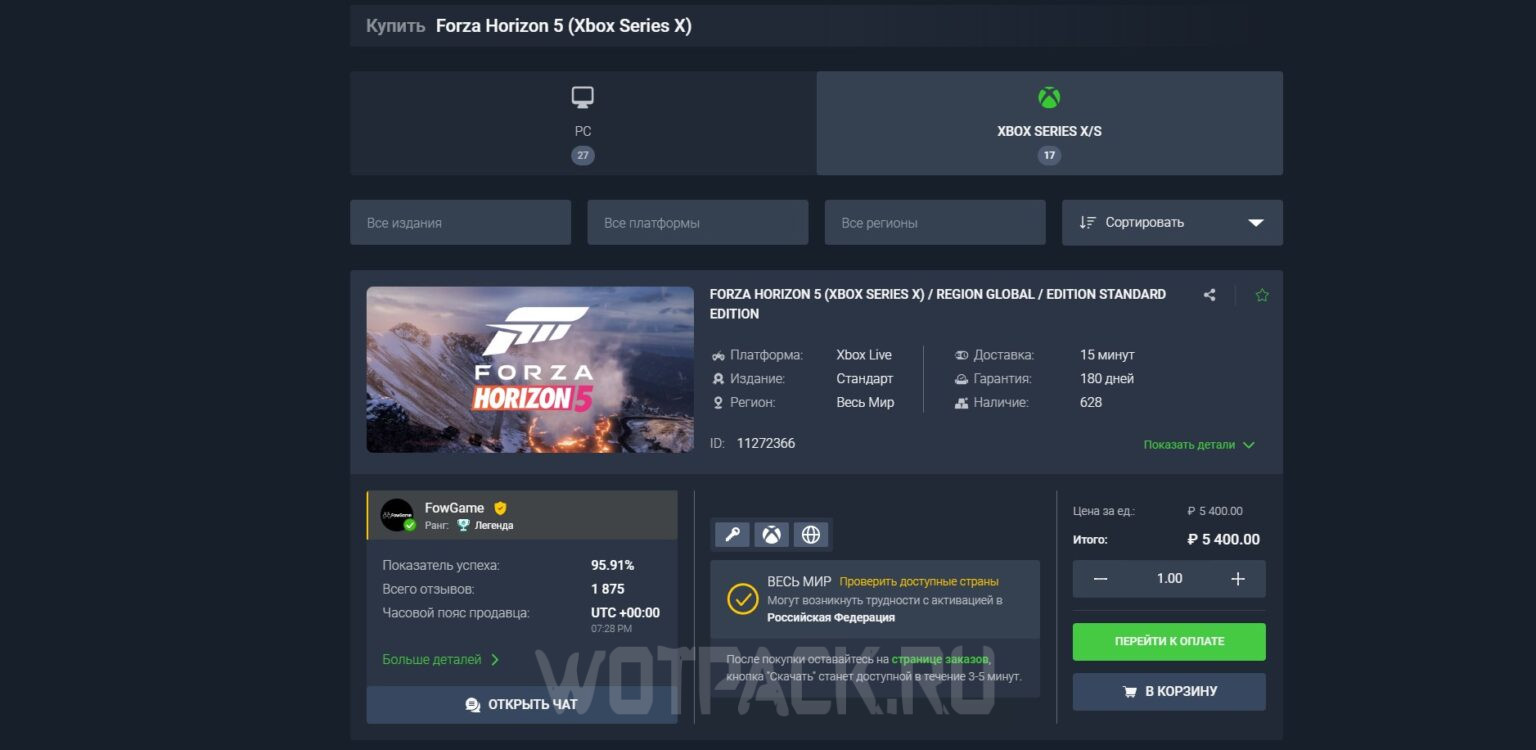Open the 'Все платформы' platforms filter
The height and width of the screenshot is (750, 1536).
pyautogui.click(x=697, y=222)
